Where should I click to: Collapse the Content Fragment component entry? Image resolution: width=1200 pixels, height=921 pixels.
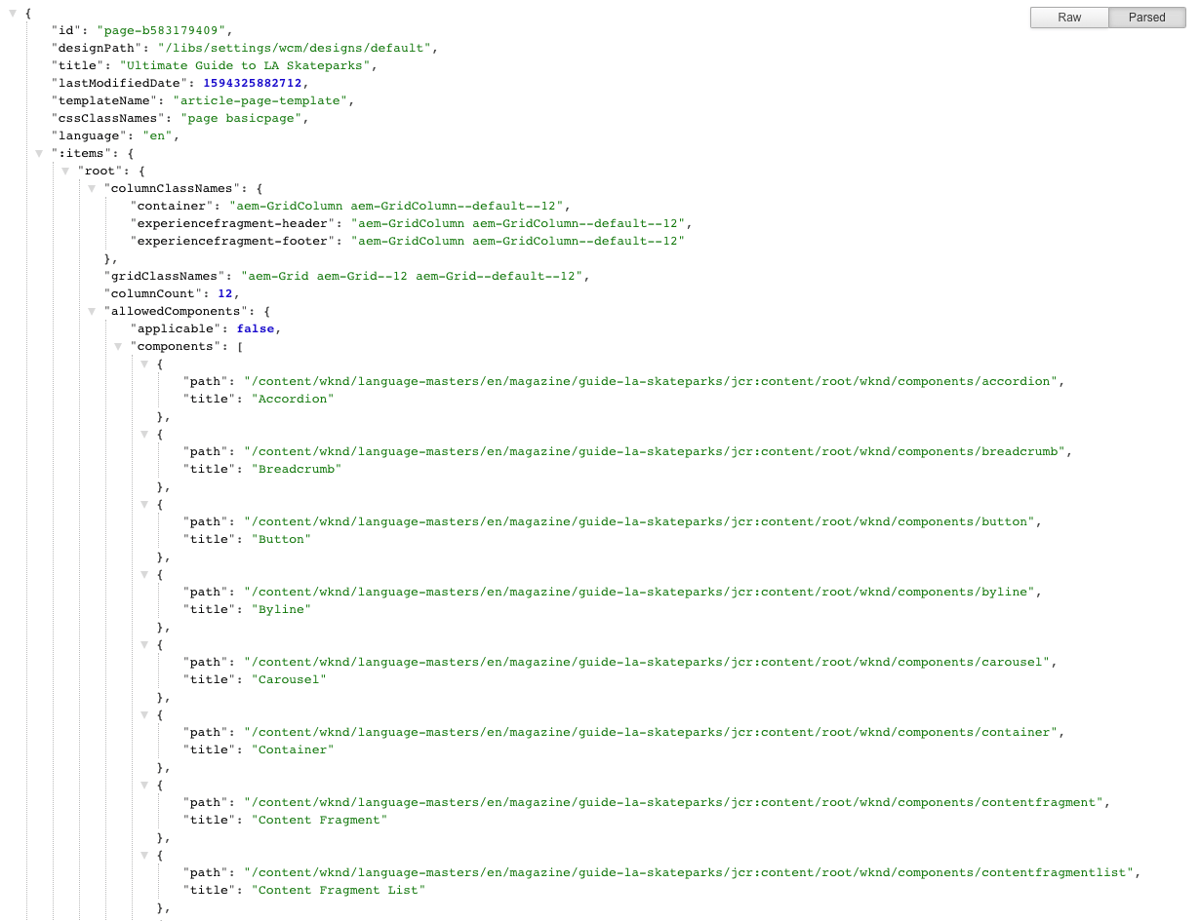pyautogui.click(x=143, y=785)
